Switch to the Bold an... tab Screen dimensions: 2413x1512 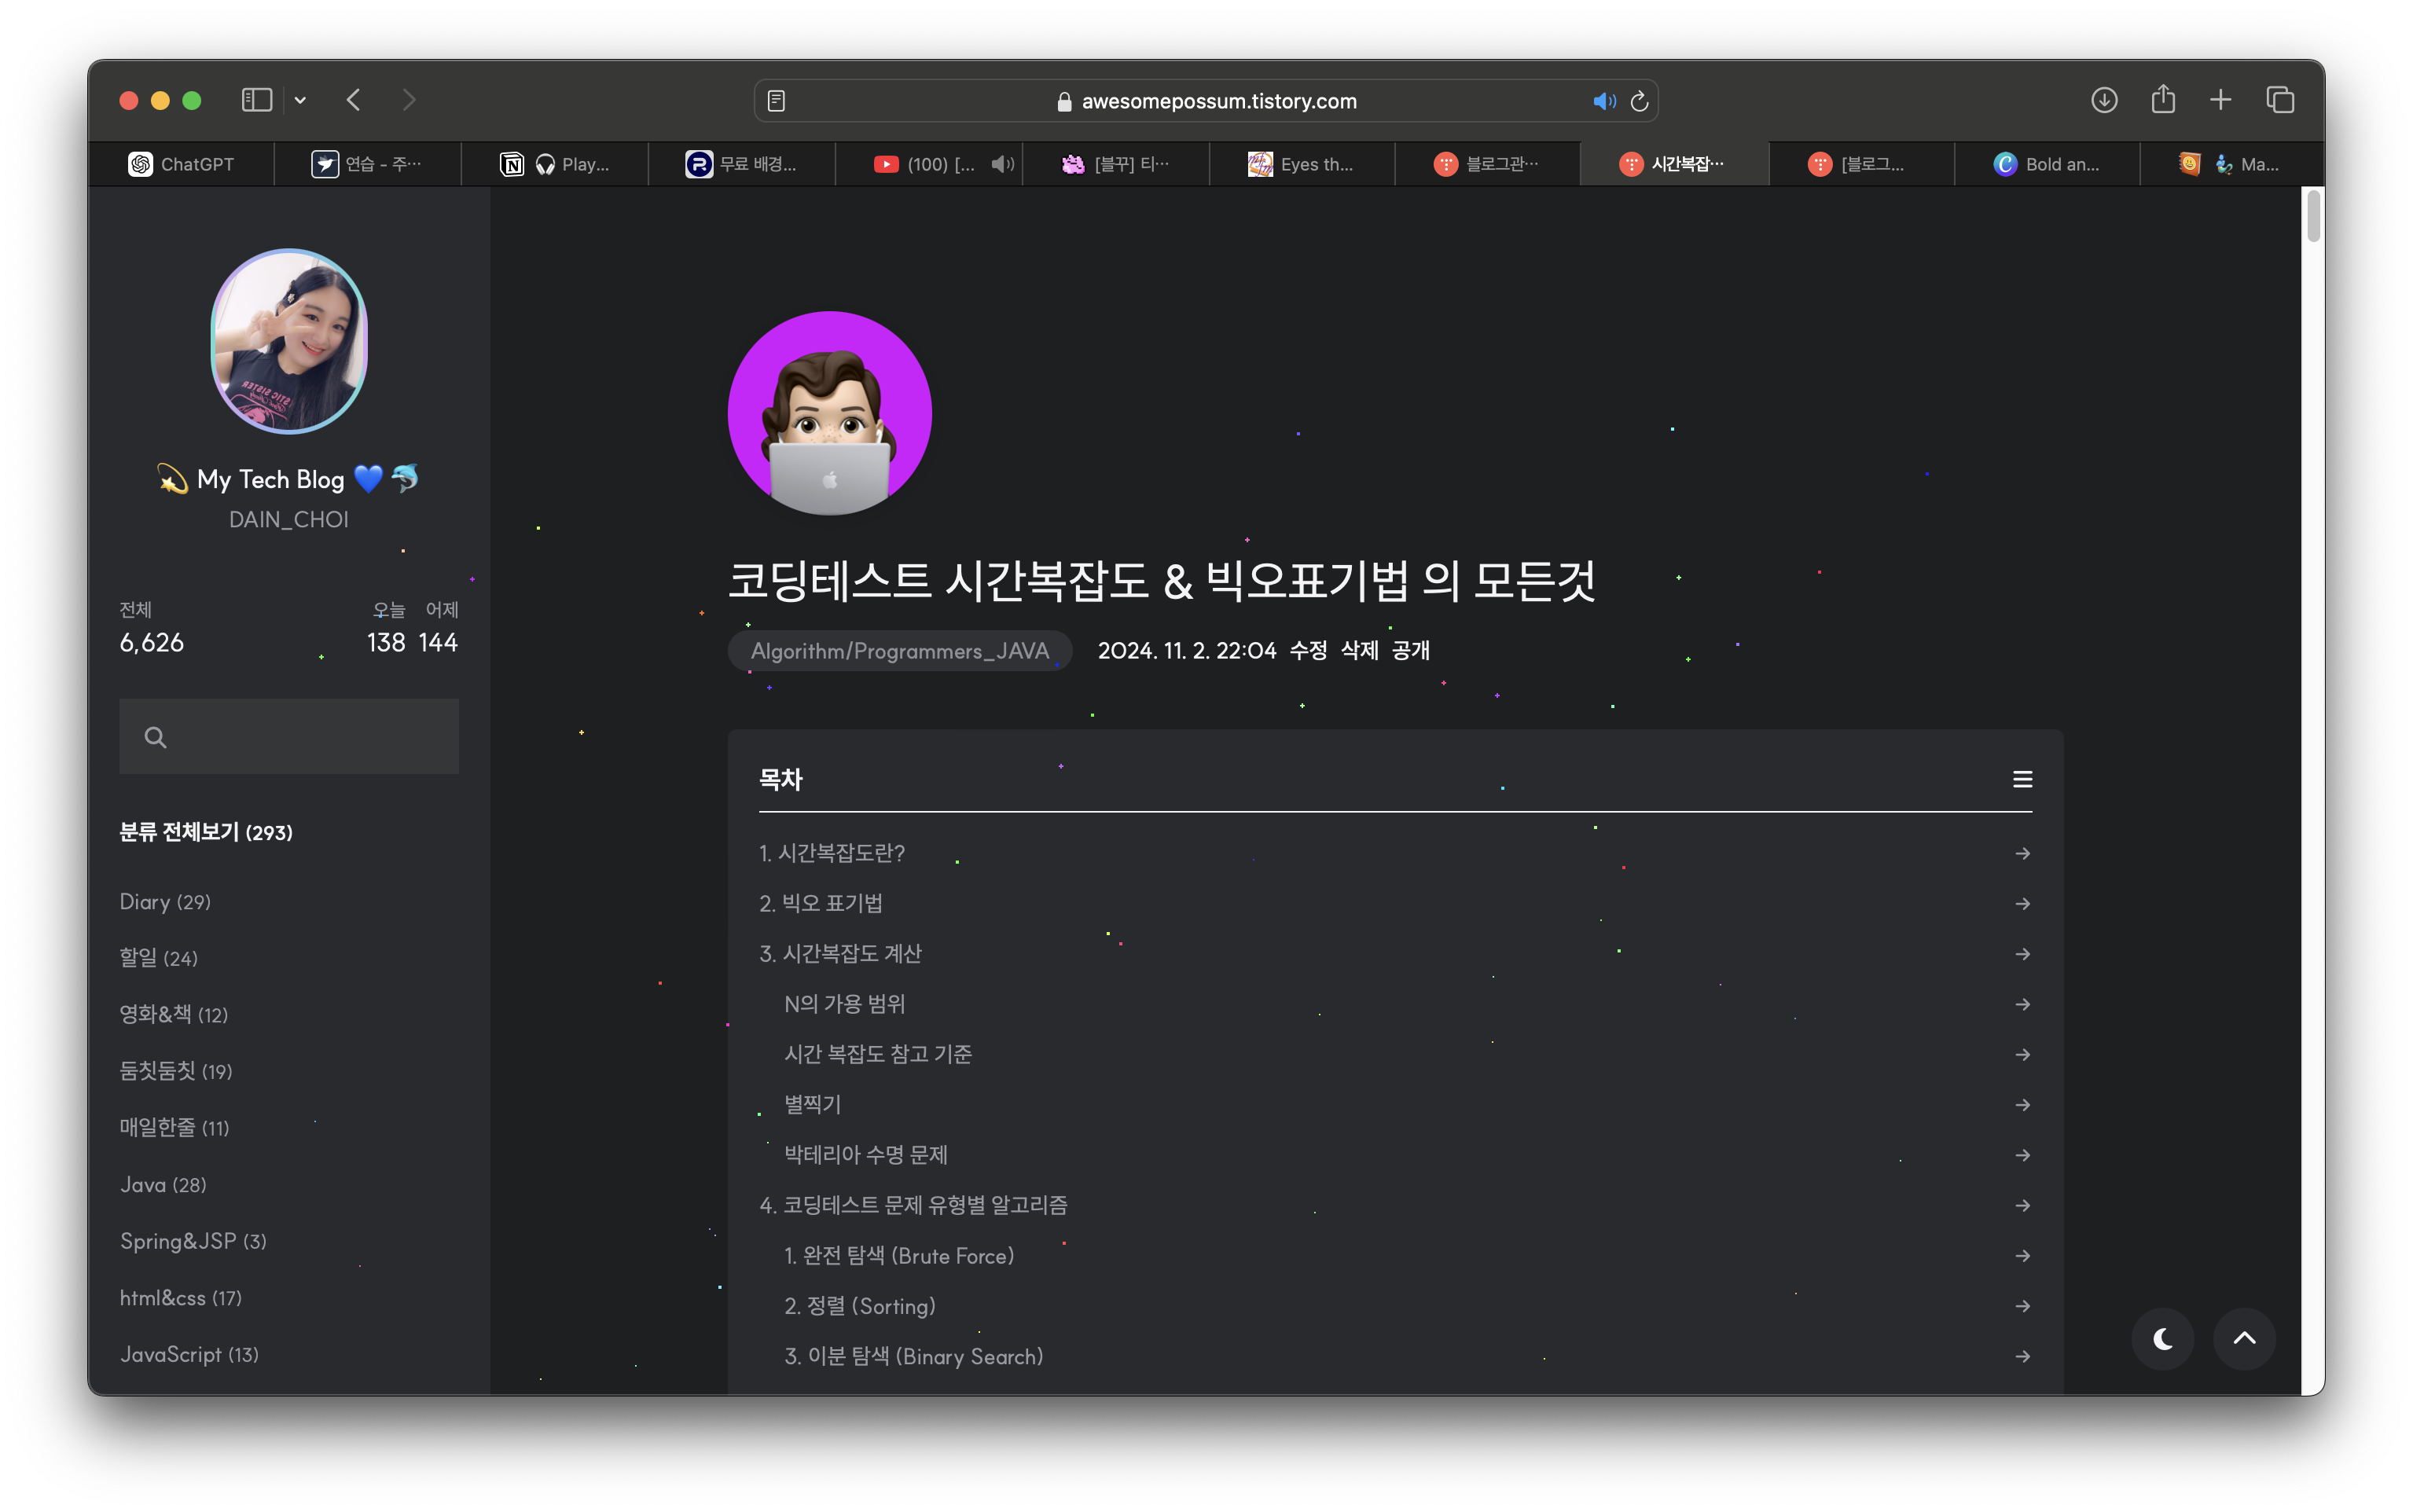pyautogui.click(x=2047, y=164)
